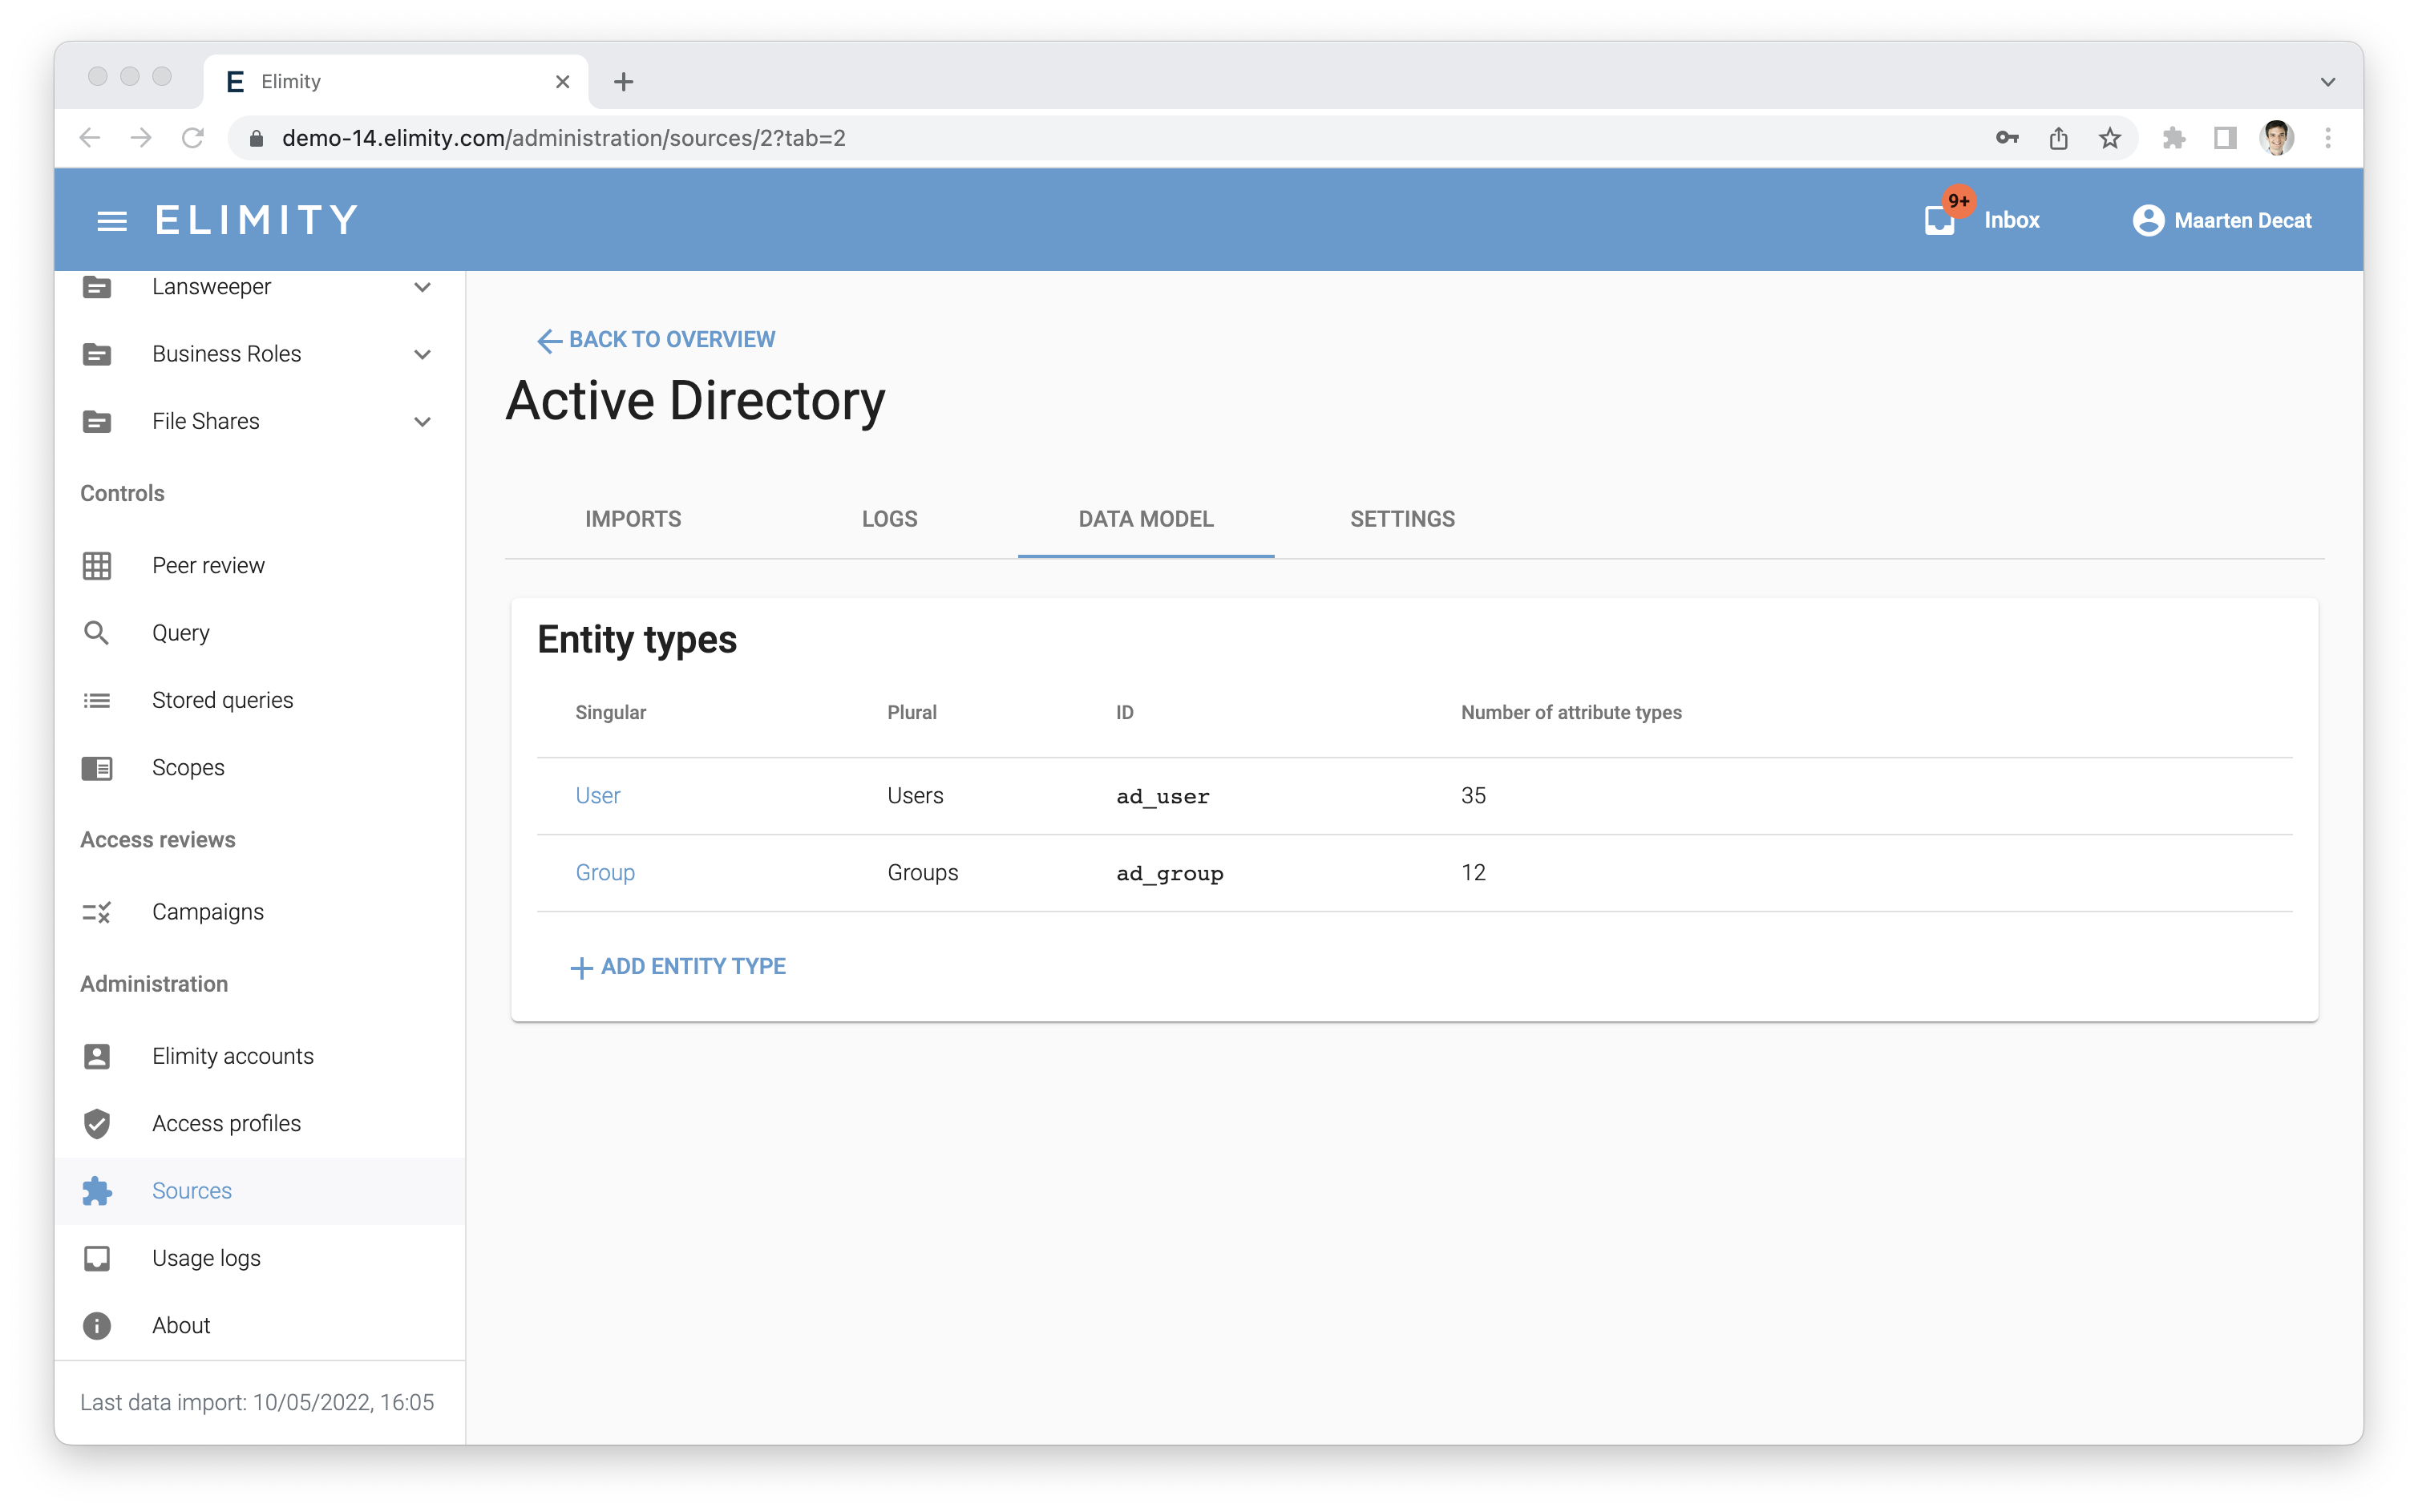Click the ELIMITY logo

point(257,220)
